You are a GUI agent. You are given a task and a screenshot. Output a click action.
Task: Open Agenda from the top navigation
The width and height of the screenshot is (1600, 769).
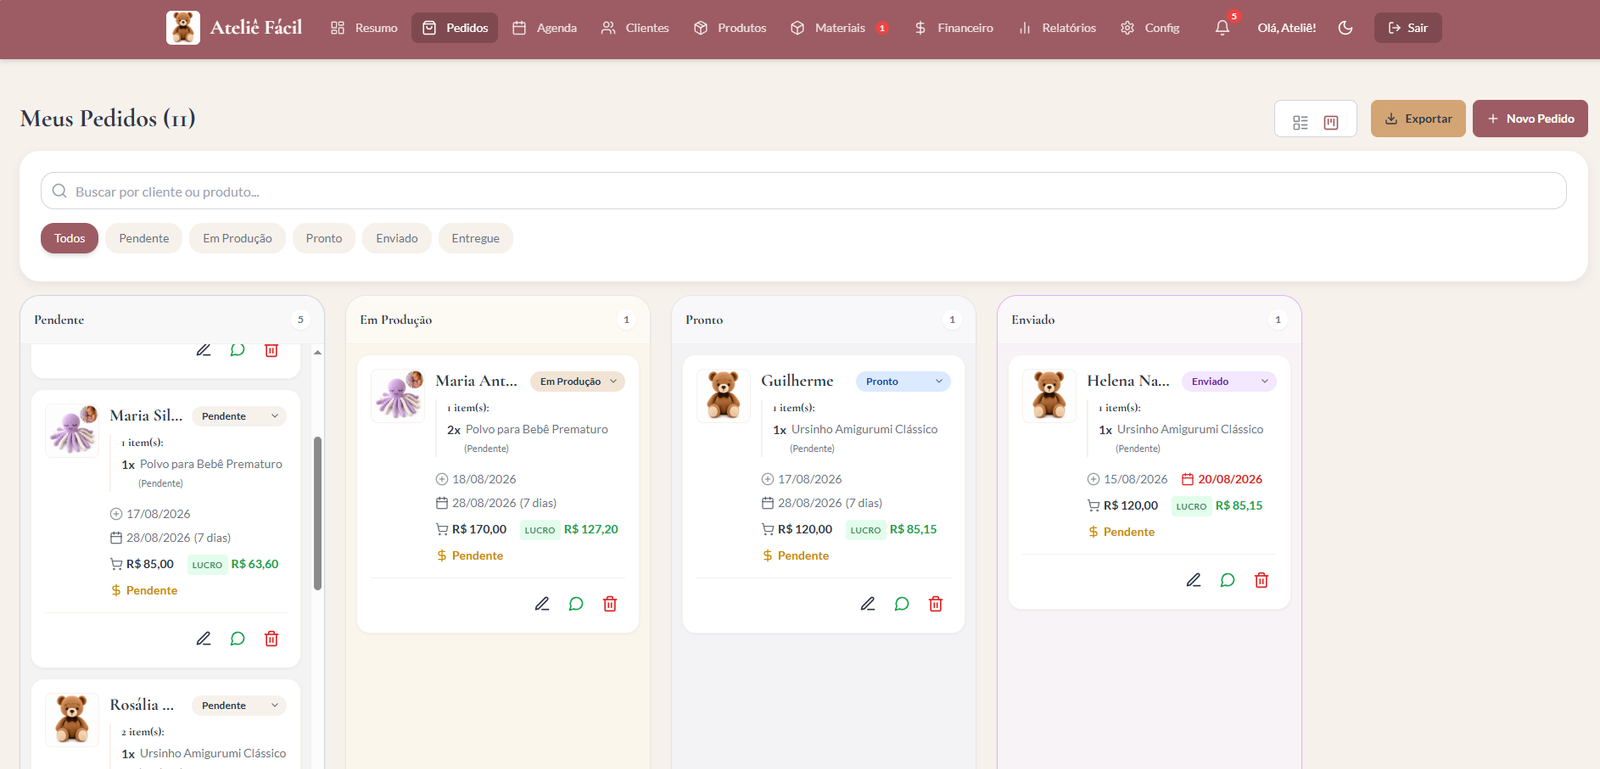pyautogui.click(x=545, y=28)
